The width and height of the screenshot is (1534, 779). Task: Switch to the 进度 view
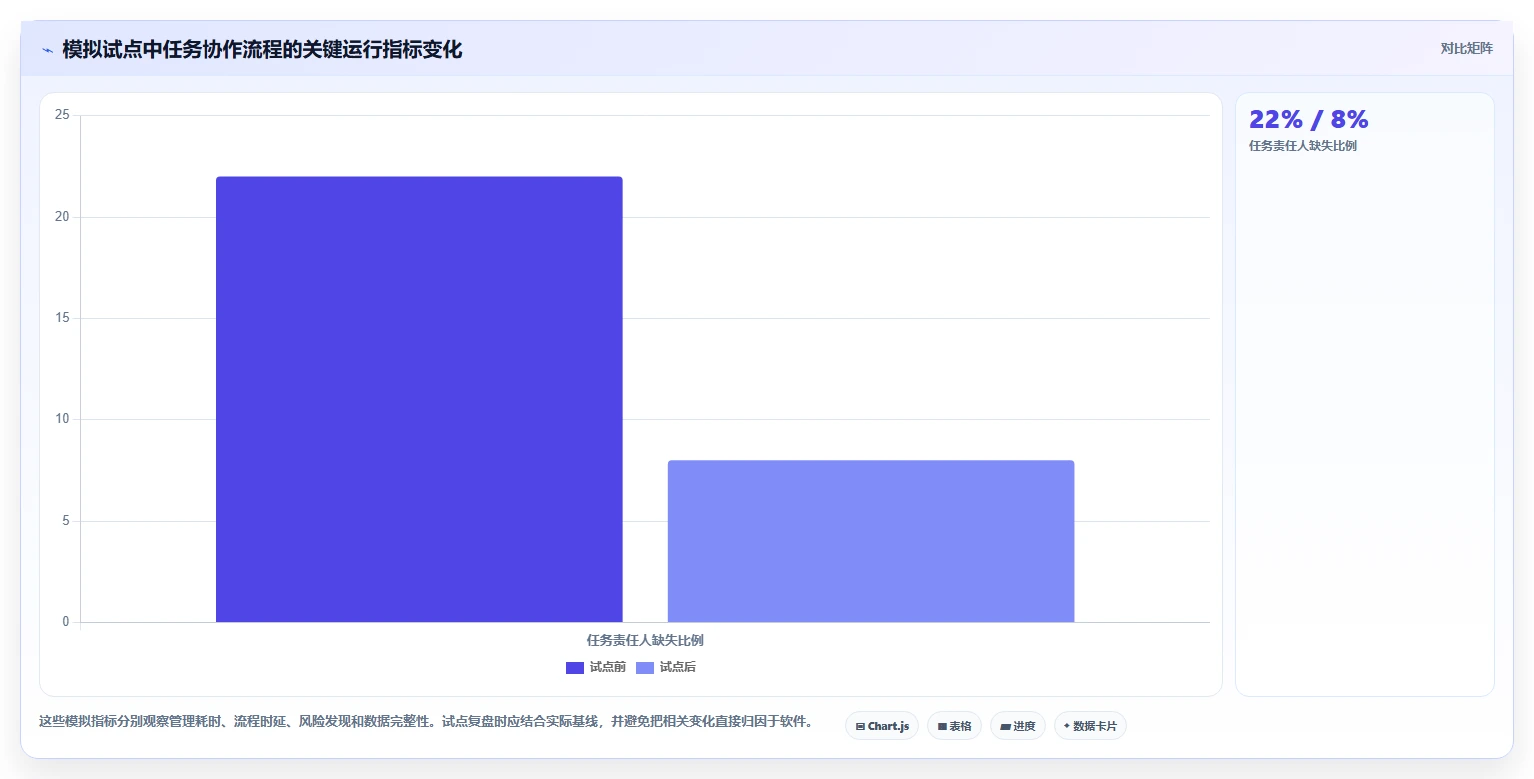pos(1018,726)
